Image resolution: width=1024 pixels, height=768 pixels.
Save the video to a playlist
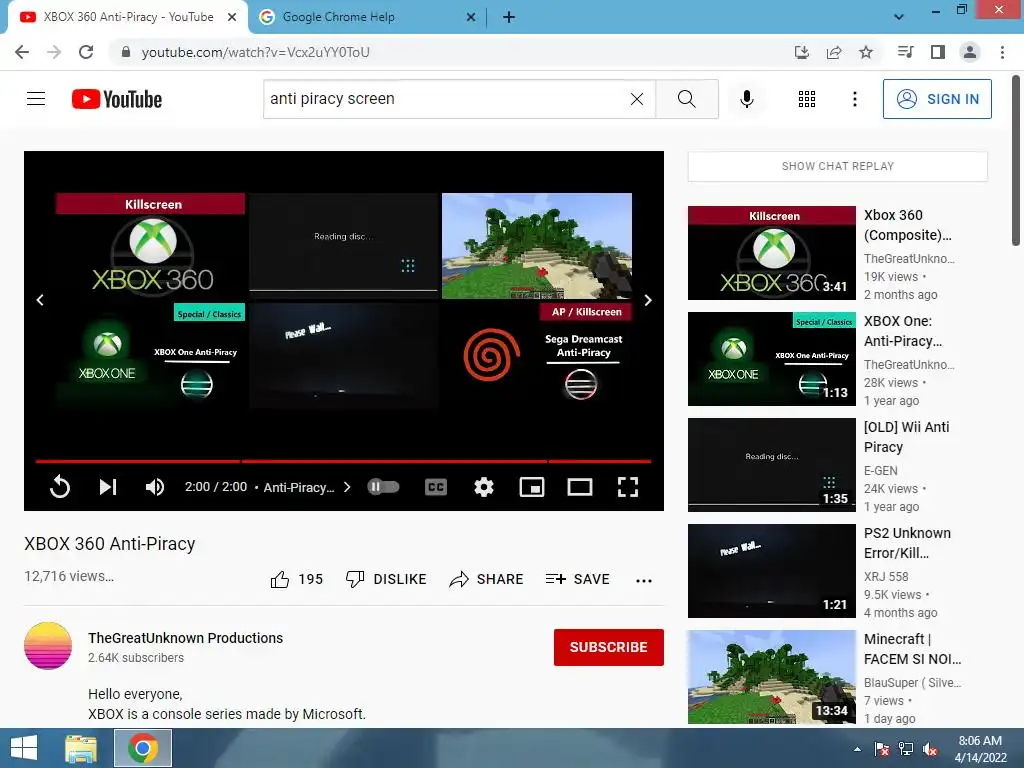pos(577,579)
